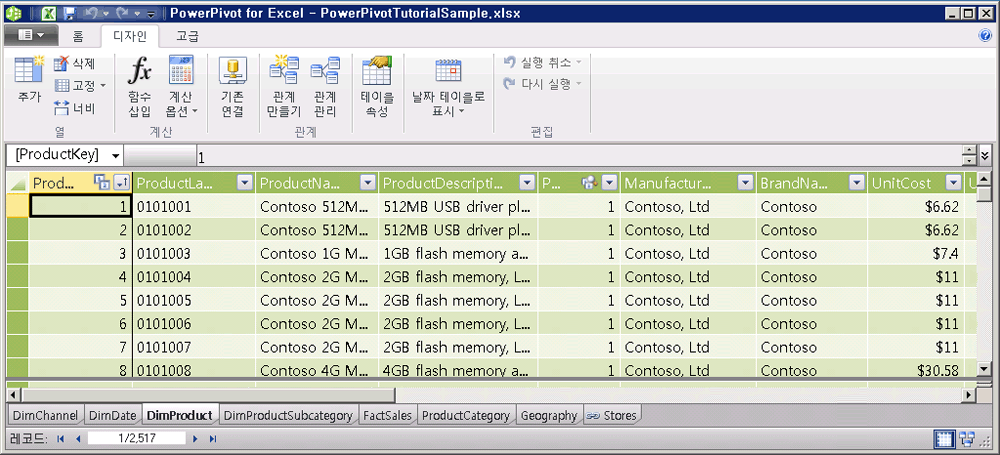This screenshot has width=1000, height=455.
Task: Switch to diagram view icon
Action: point(967,438)
